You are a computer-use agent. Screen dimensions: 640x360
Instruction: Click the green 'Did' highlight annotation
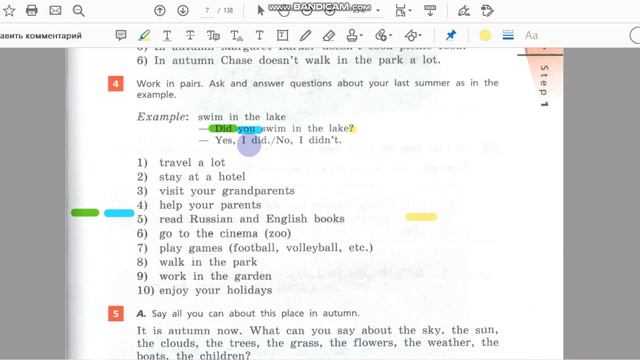coord(222,129)
